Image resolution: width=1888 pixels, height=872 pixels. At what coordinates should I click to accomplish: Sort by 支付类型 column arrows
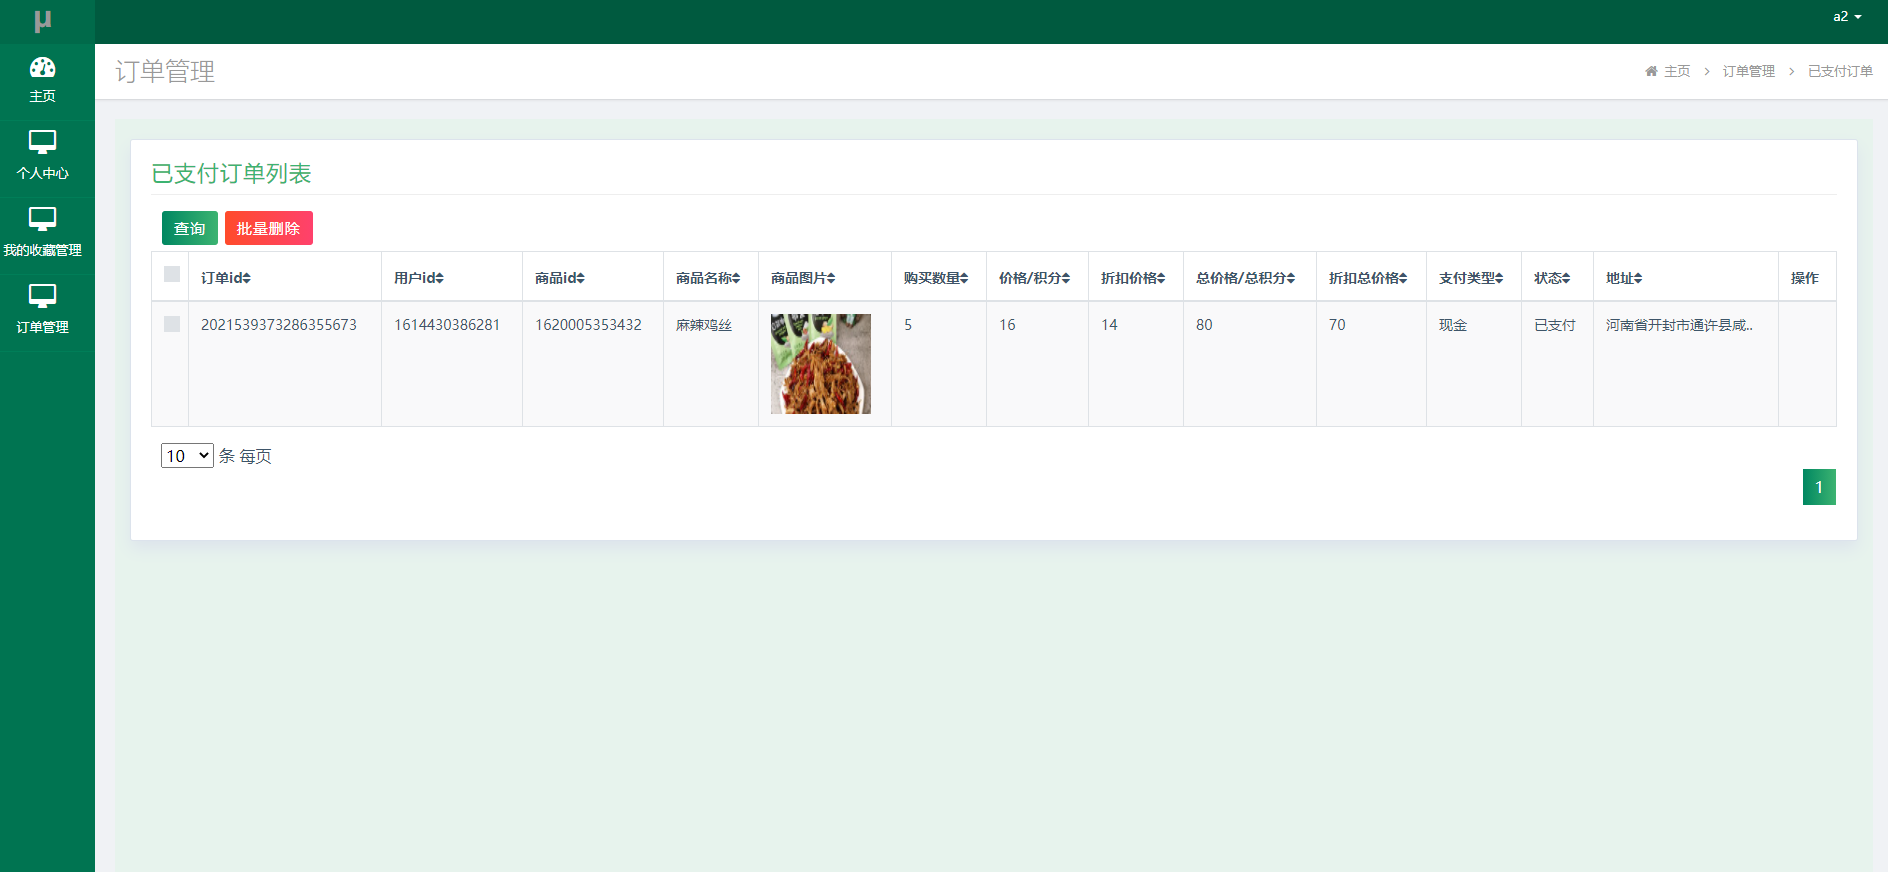[x=1499, y=278]
